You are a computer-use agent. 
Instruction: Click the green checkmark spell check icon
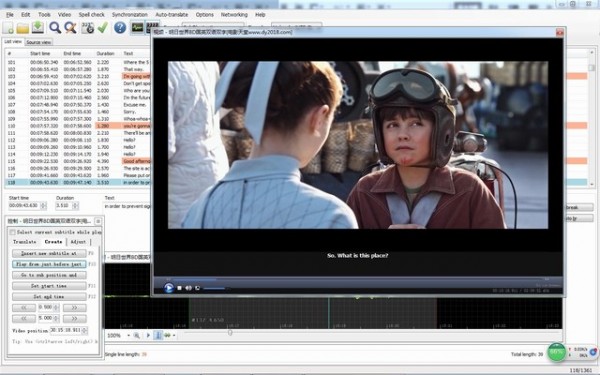click(102, 28)
